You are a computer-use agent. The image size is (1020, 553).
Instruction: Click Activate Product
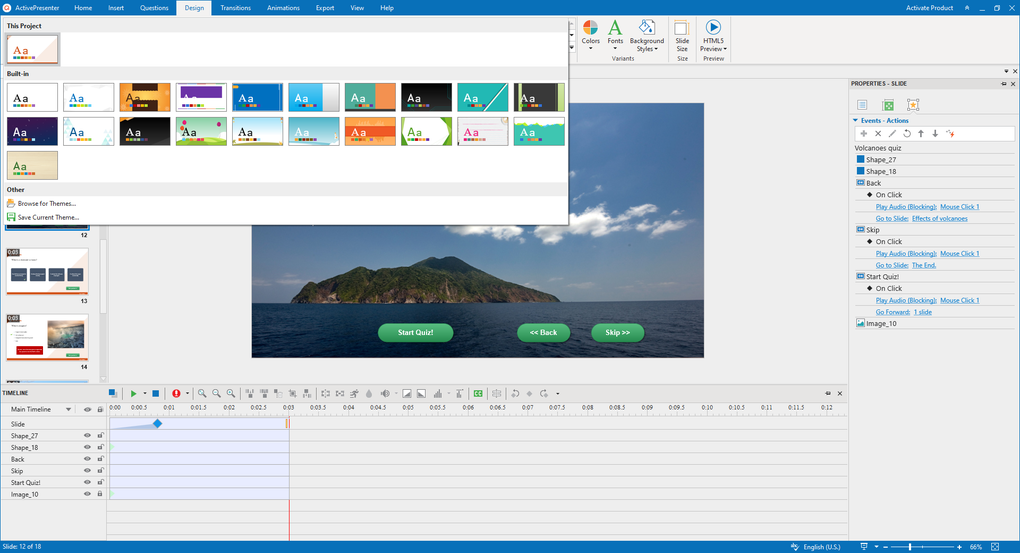(x=929, y=8)
